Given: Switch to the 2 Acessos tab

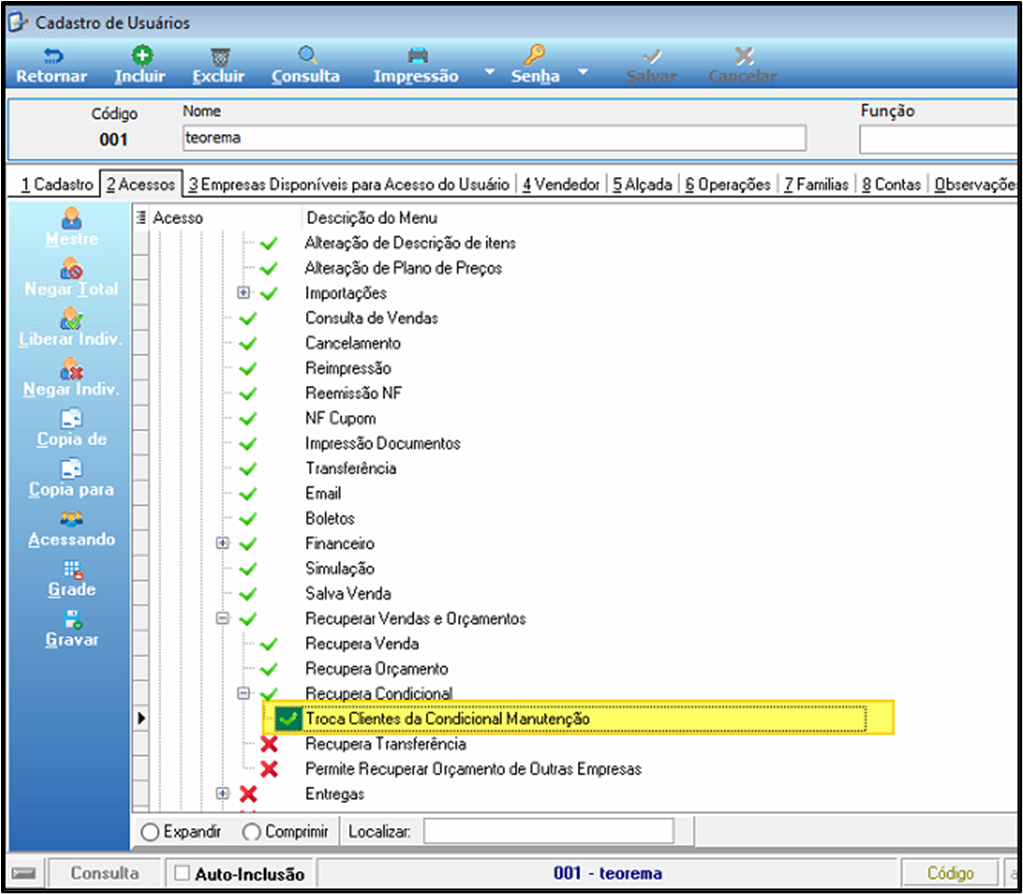Looking at the screenshot, I should [x=141, y=185].
